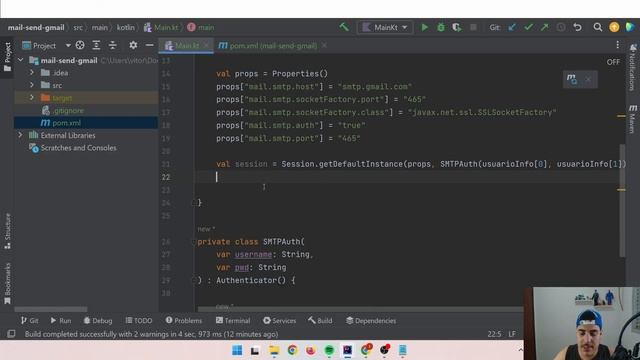Click Collapse All in Project panel
Image resolution: width=640 pixels, height=360 pixels.
[x=112, y=45]
